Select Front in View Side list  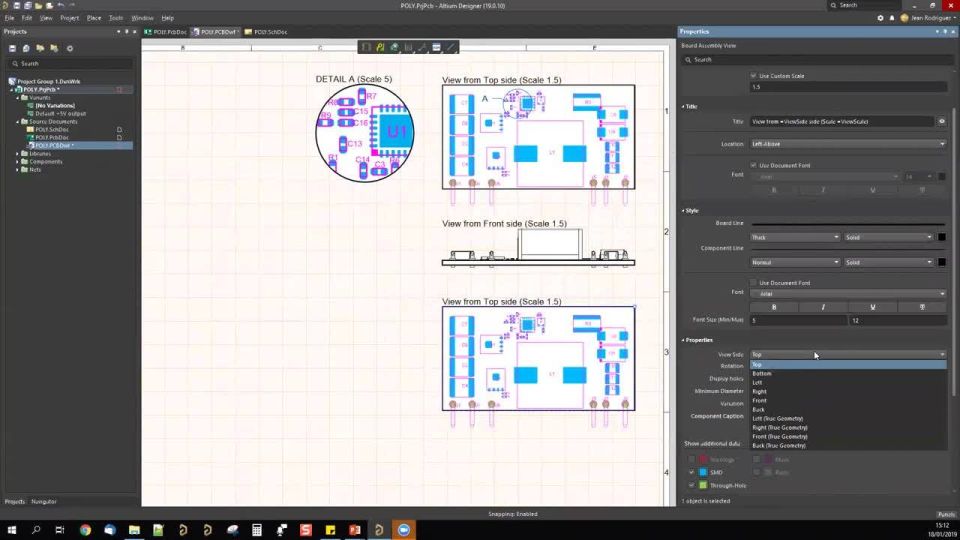click(848, 400)
